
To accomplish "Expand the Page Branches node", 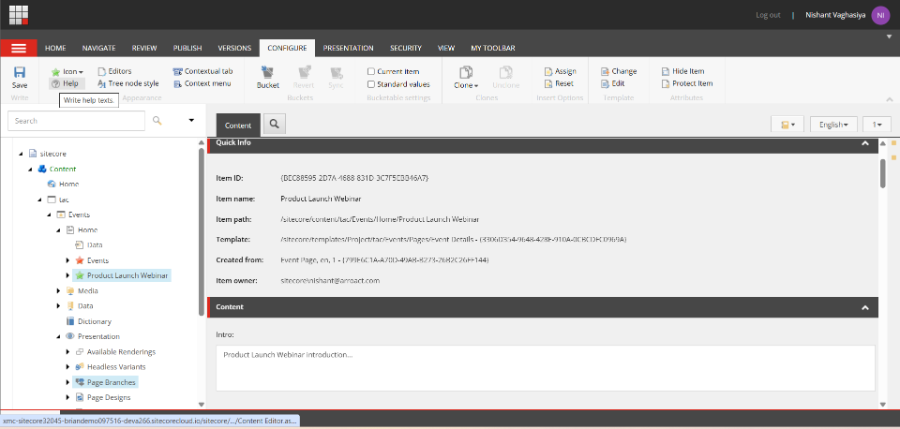I will (68, 382).
